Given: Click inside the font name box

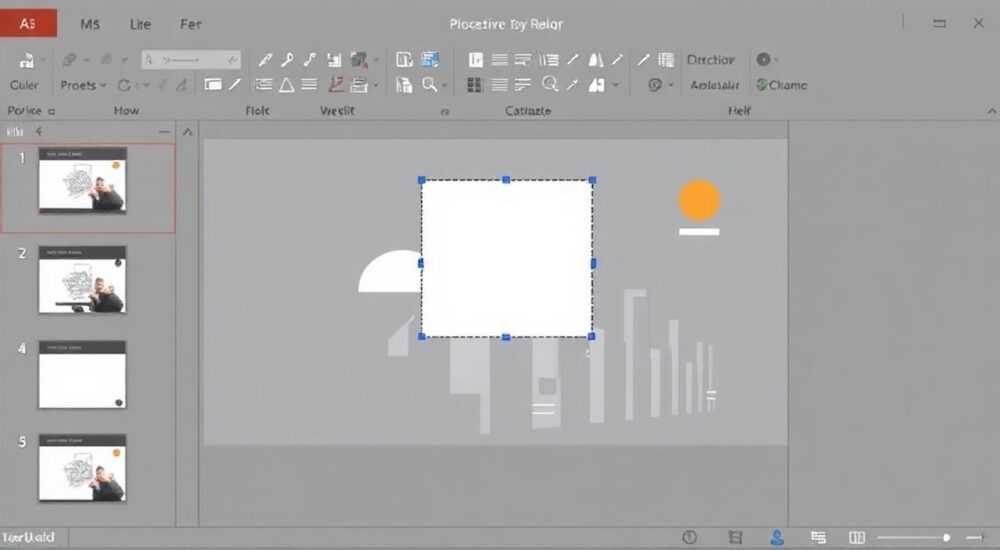Looking at the screenshot, I should pos(191,59).
